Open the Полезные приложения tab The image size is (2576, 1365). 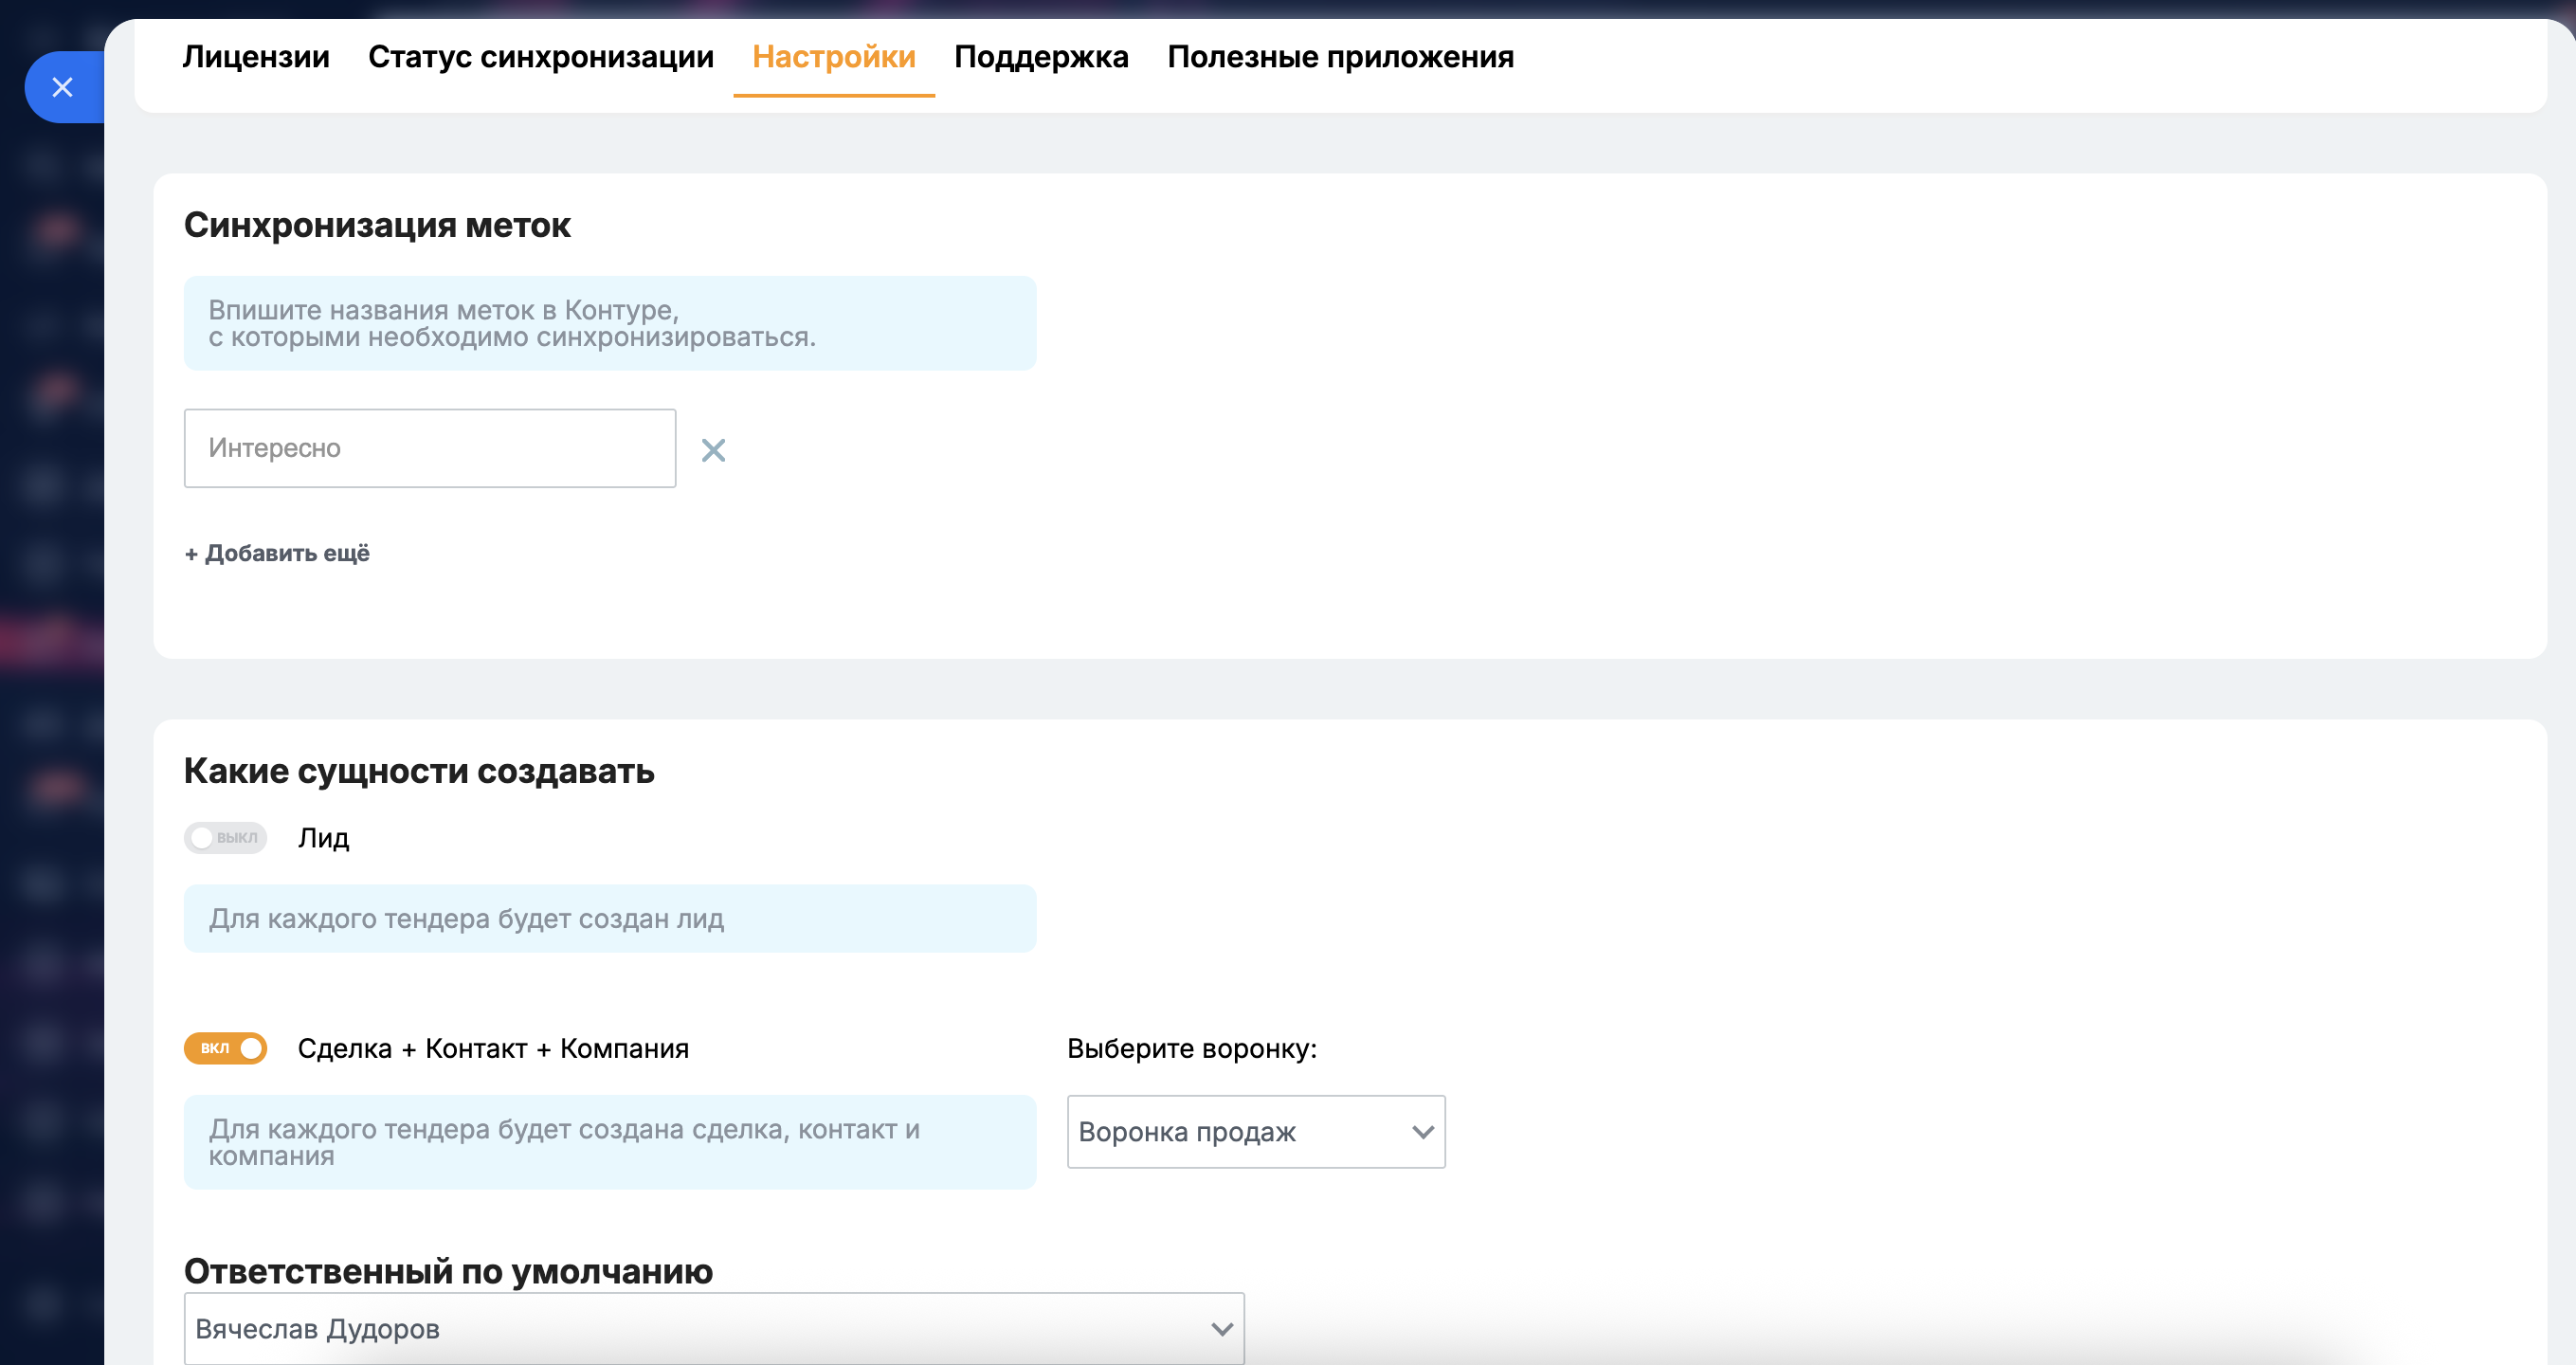(x=1340, y=57)
